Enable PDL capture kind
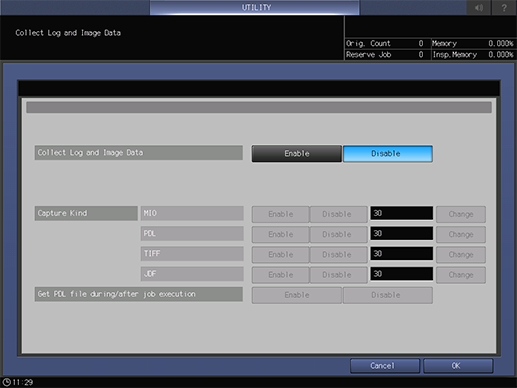Image resolution: width=517 pixels, height=388 pixels. point(280,234)
